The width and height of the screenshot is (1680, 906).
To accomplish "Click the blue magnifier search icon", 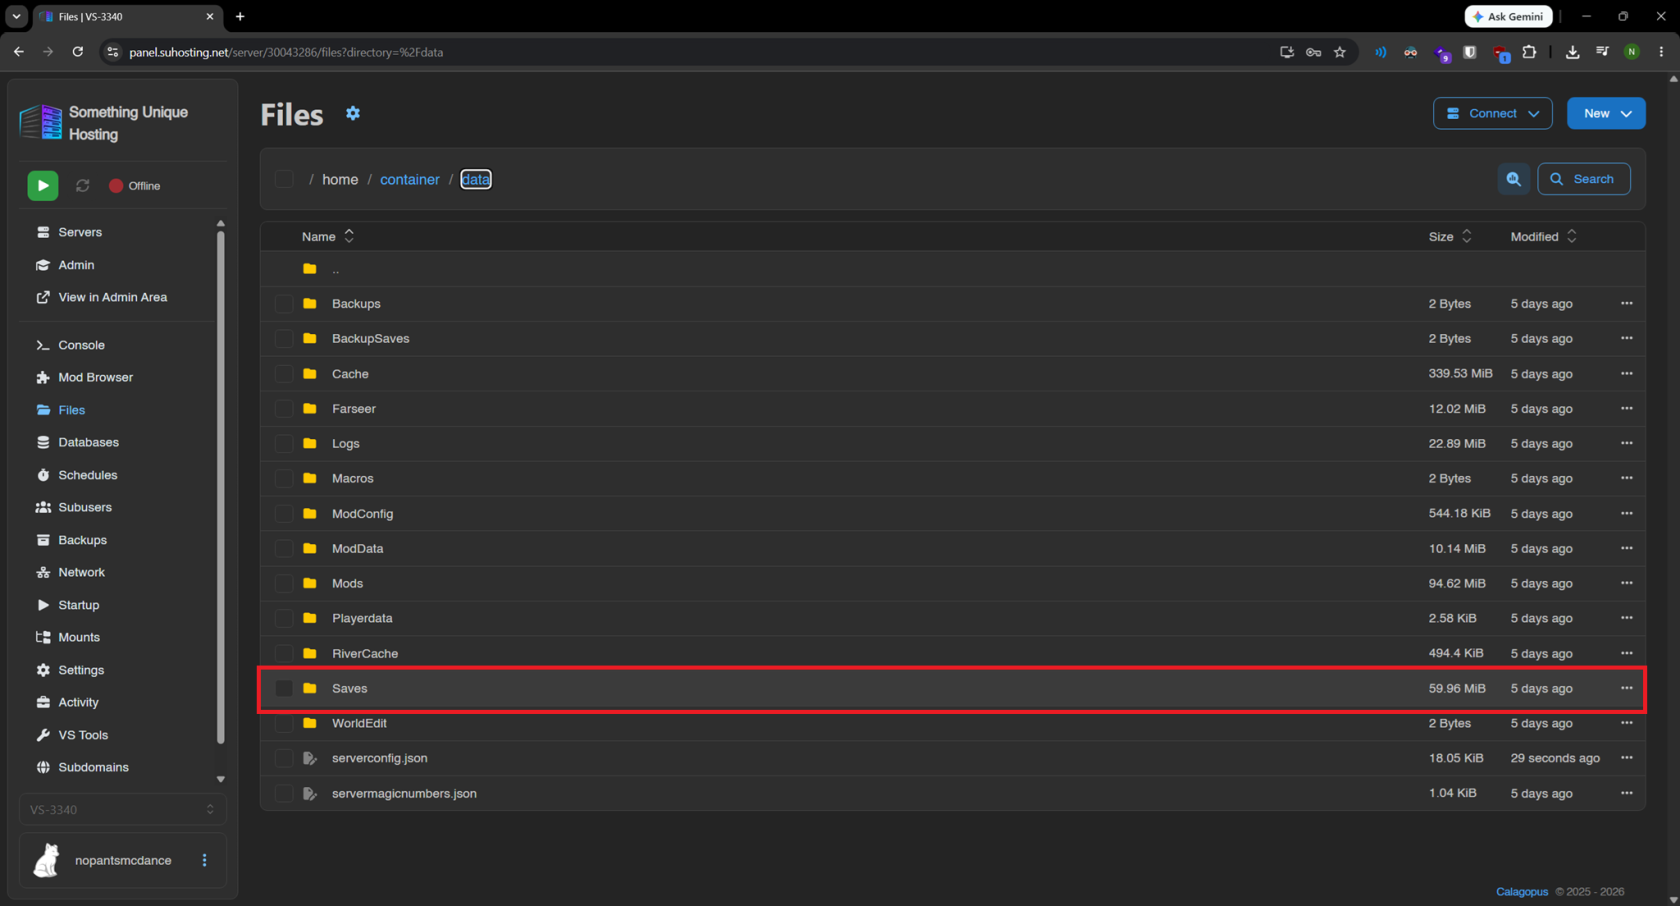I will point(1514,179).
